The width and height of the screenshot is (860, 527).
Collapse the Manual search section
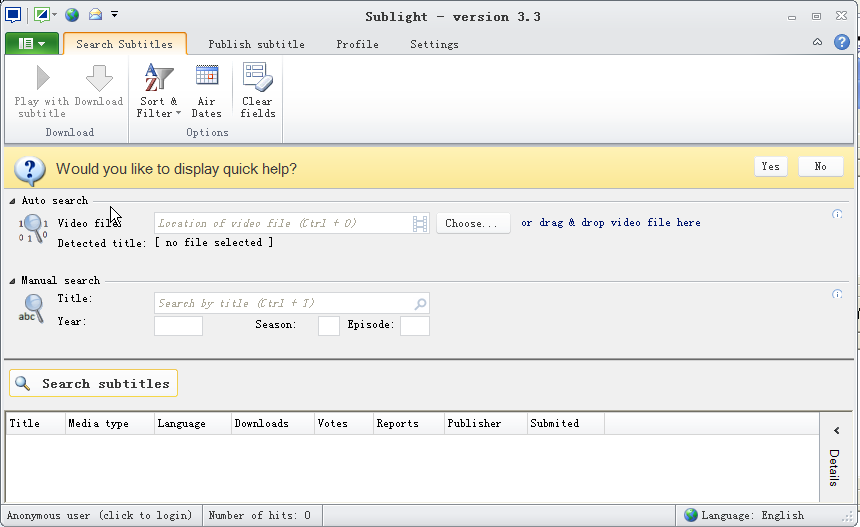tap(13, 281)
